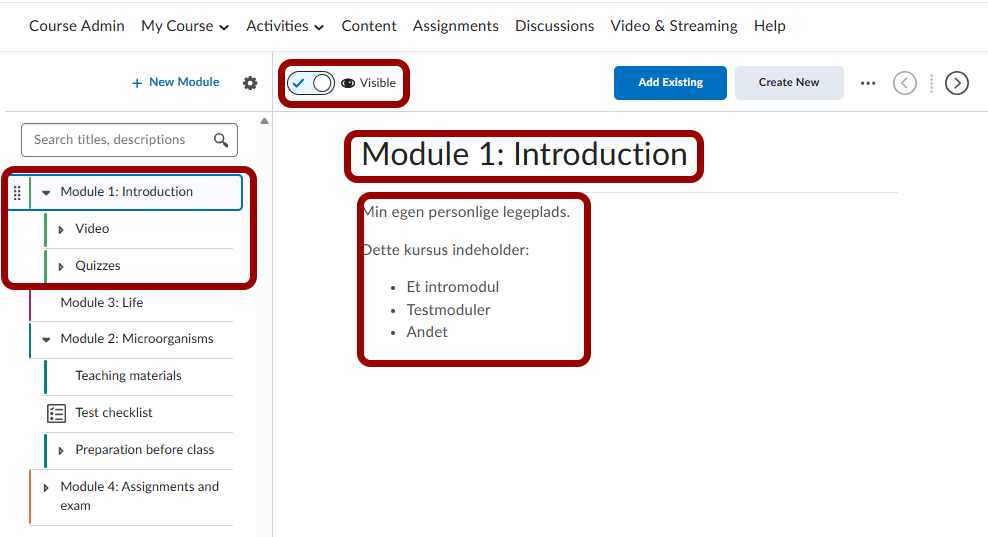
Task: Collapse Module 1: Introduction tree arrow
Action: 46,192
